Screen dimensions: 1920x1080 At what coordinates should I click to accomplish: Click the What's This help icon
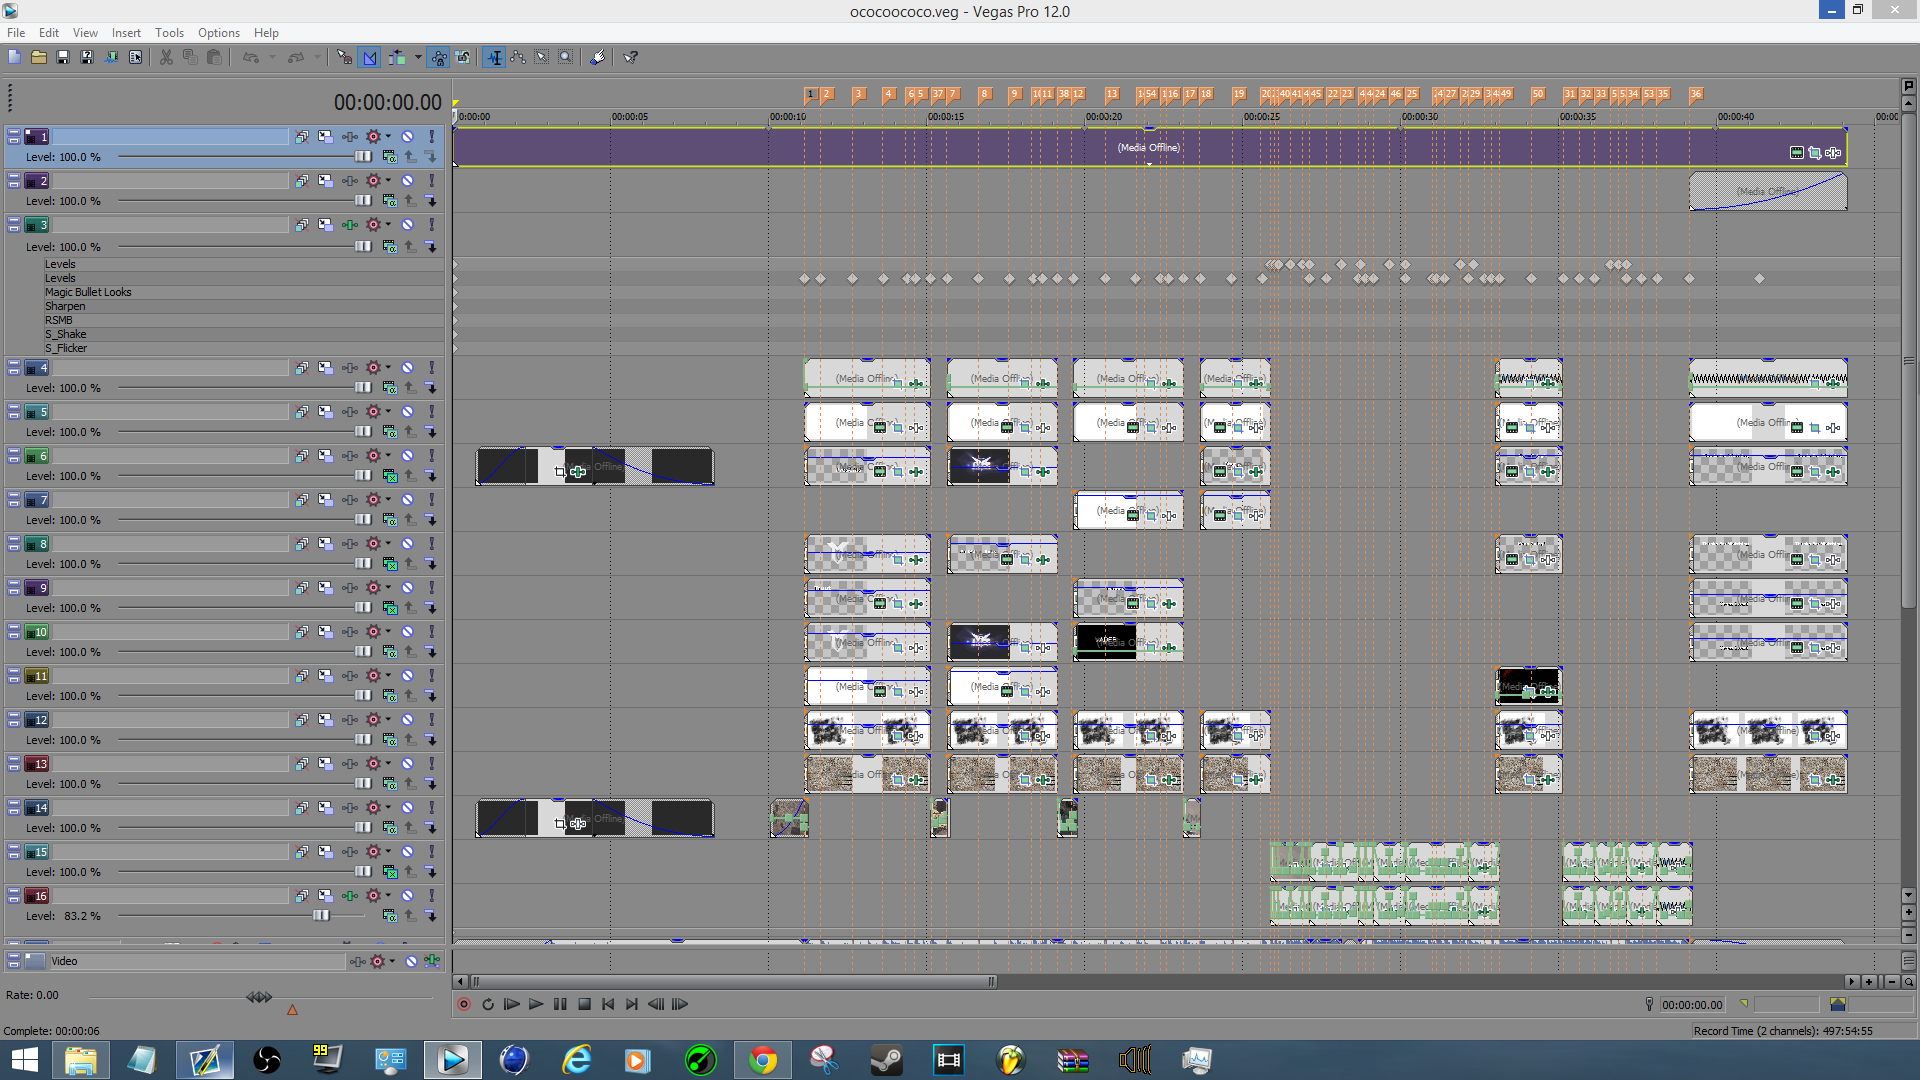tap(631, 57)
